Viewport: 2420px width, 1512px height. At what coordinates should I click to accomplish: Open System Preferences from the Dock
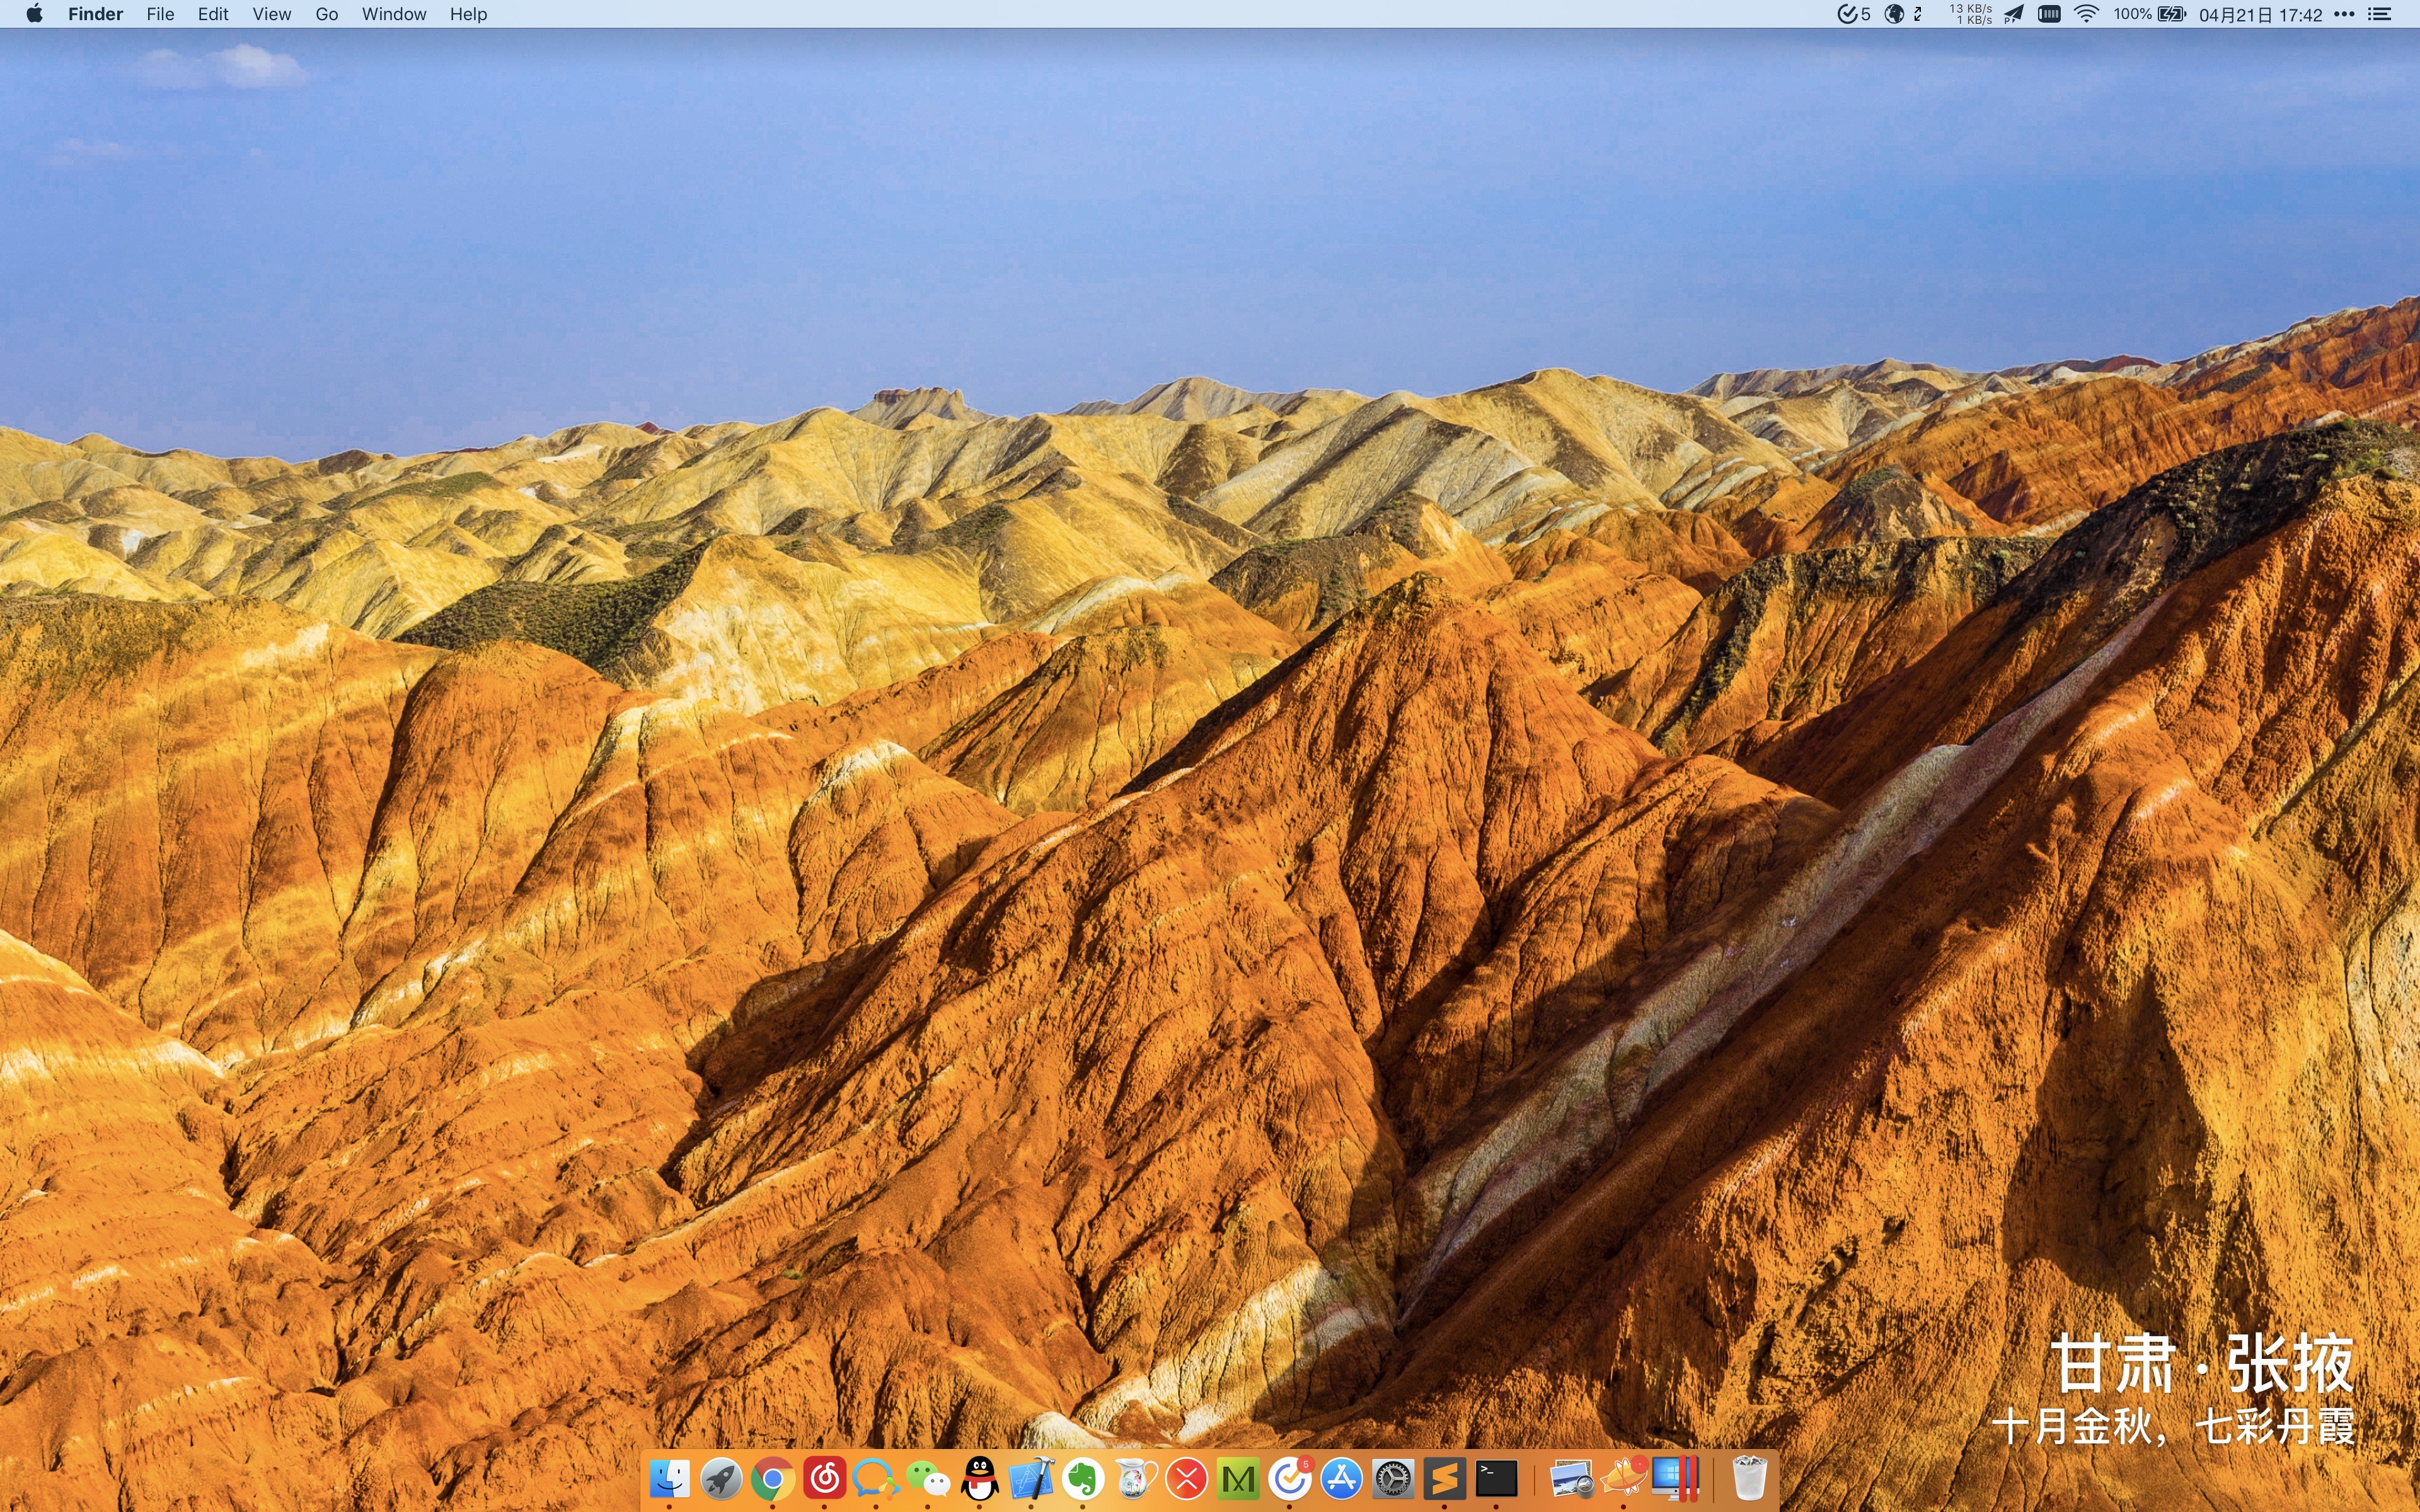pos(1393,1478)
